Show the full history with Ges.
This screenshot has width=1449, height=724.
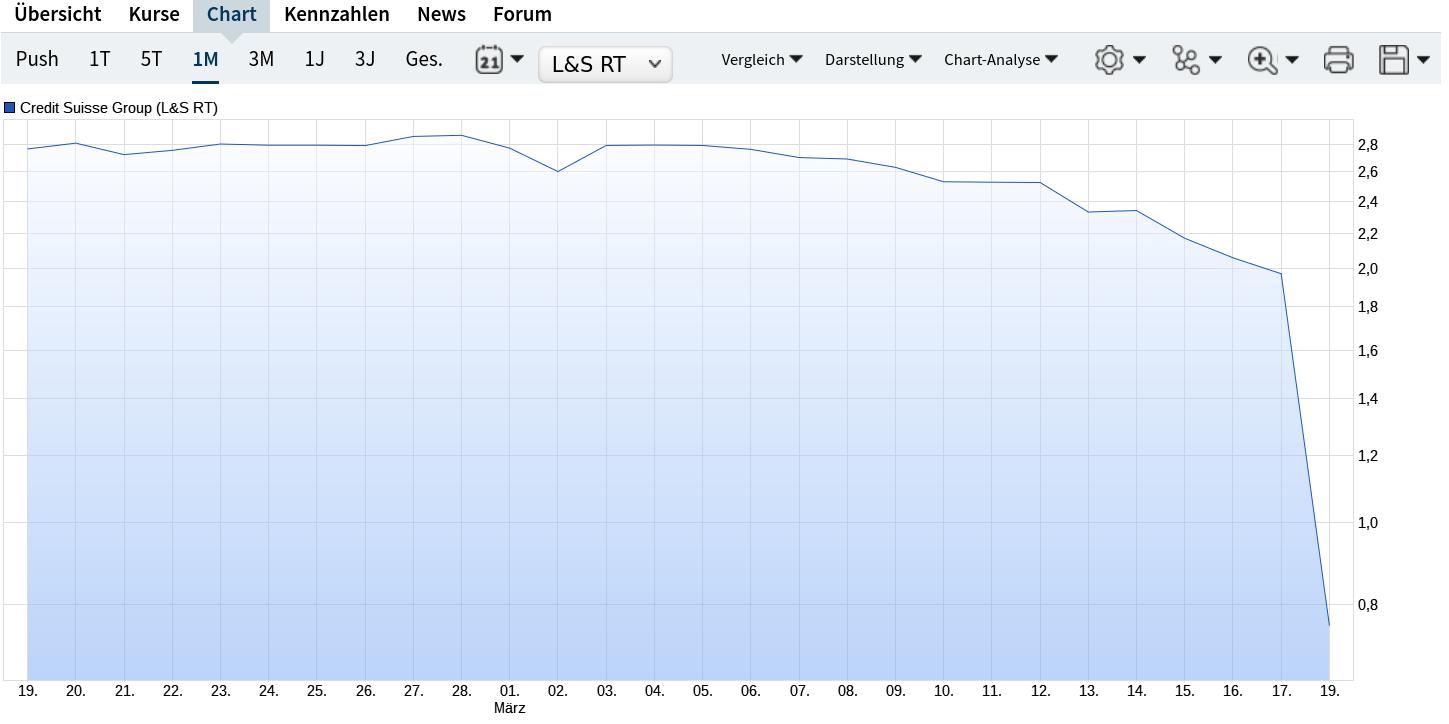(424, 59)
